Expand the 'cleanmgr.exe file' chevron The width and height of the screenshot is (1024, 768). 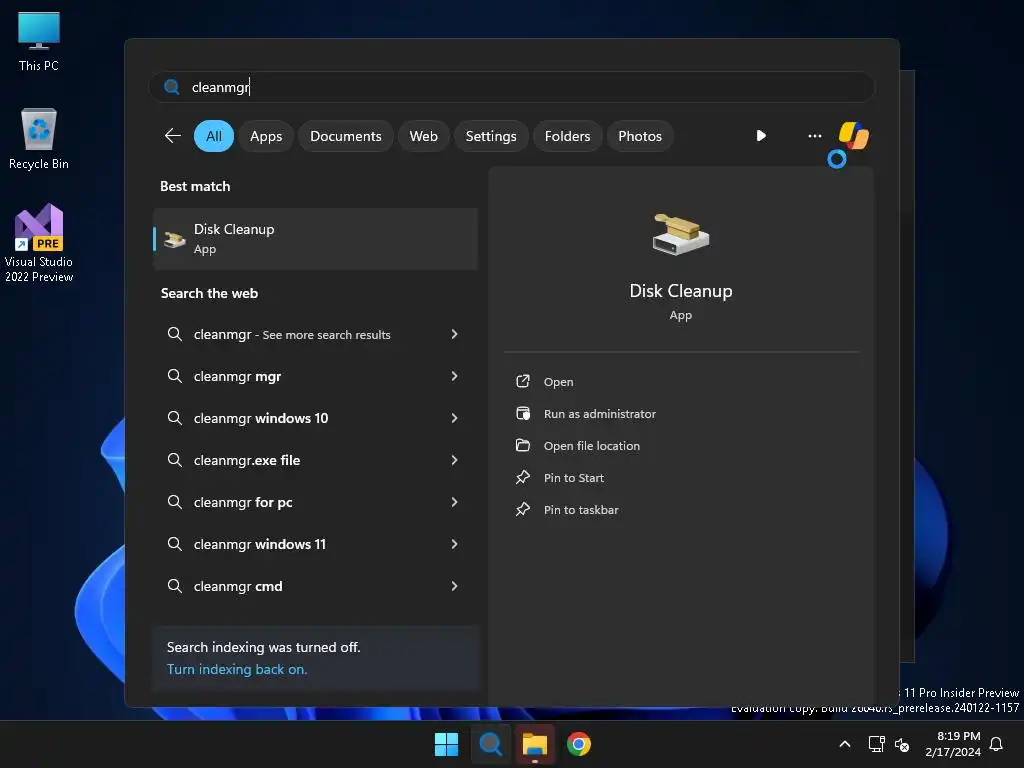455,460
